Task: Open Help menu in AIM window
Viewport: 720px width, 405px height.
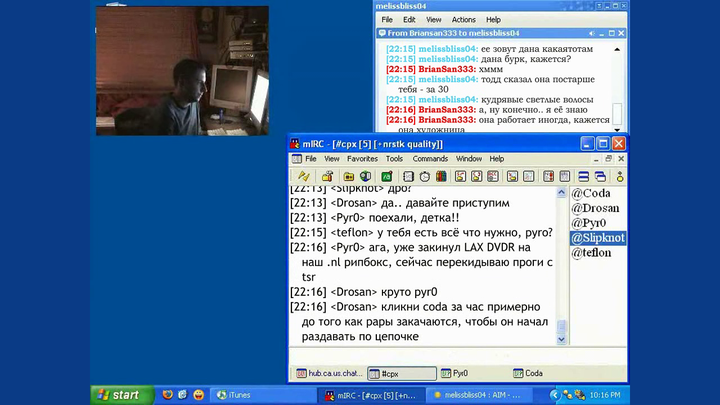Action: (x=493, y=20)
